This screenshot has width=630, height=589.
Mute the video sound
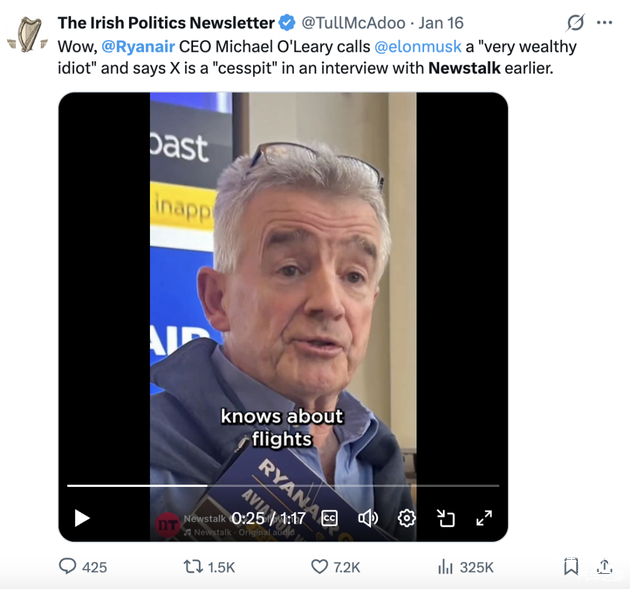[x=368, y=517]
